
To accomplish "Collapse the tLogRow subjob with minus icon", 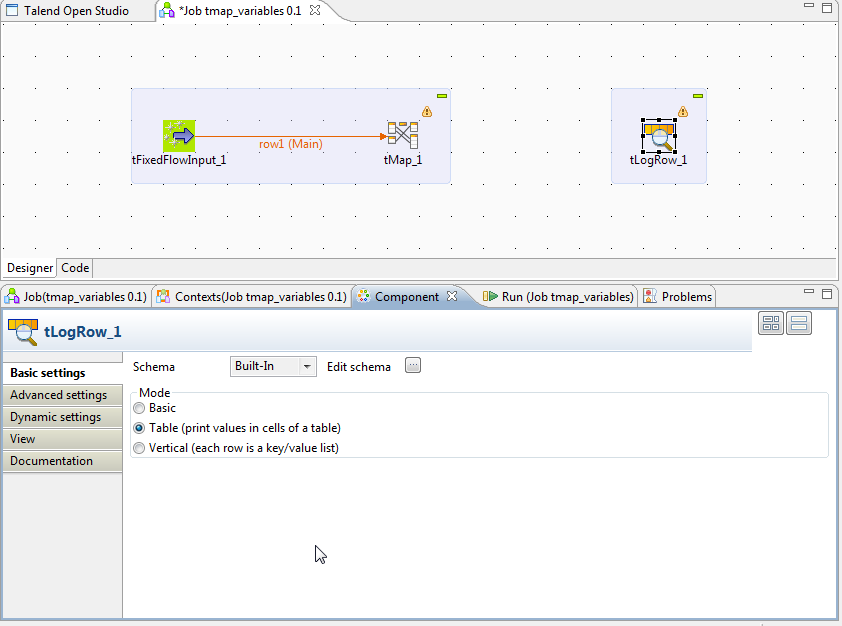I will 698,96.
